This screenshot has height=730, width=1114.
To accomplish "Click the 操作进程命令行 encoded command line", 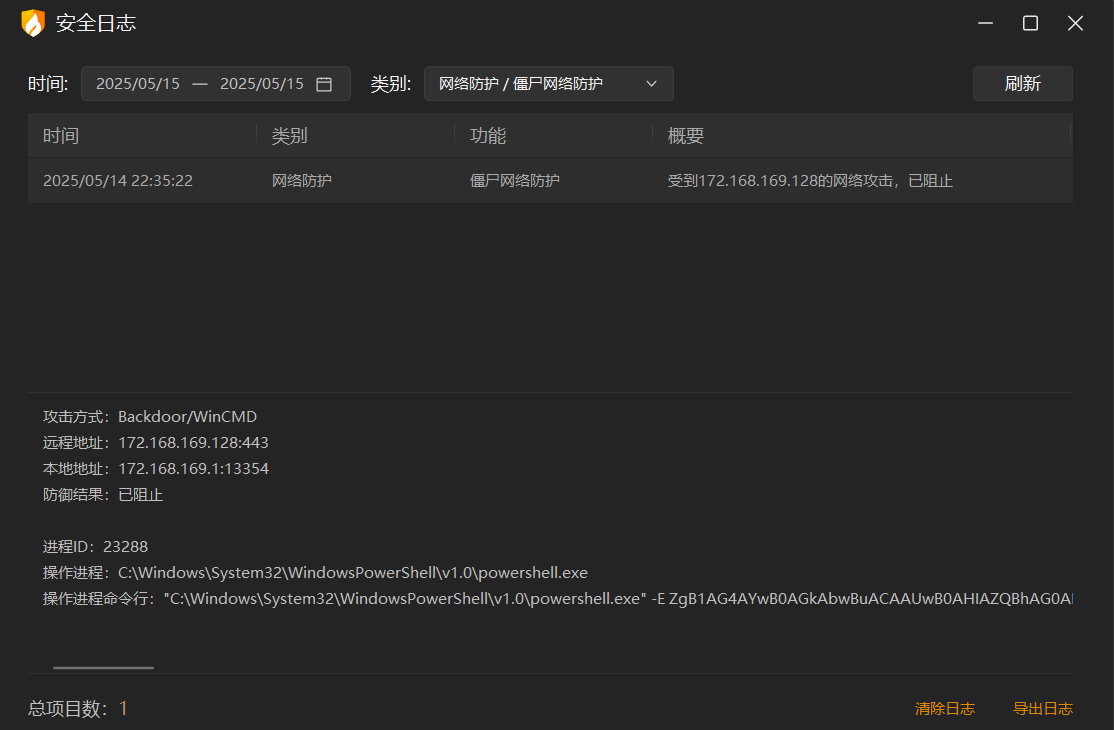I will 558,599.
